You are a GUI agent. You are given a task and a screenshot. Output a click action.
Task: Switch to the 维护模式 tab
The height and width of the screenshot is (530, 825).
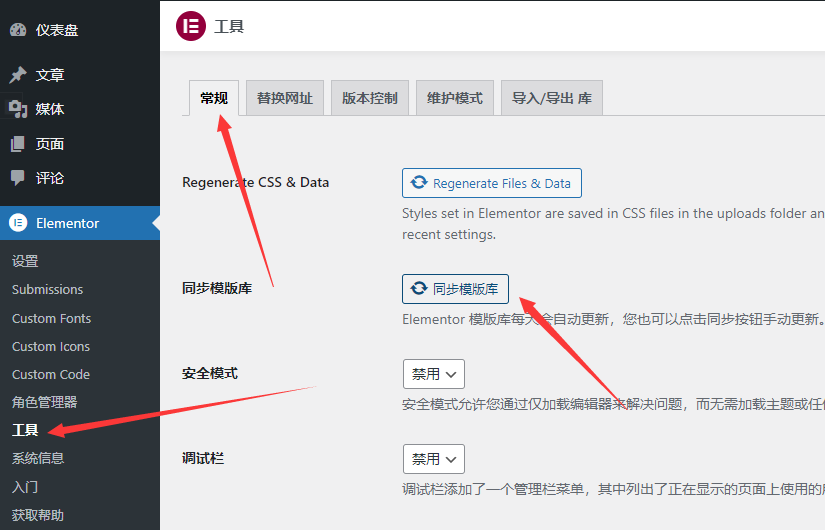[455, 98]
